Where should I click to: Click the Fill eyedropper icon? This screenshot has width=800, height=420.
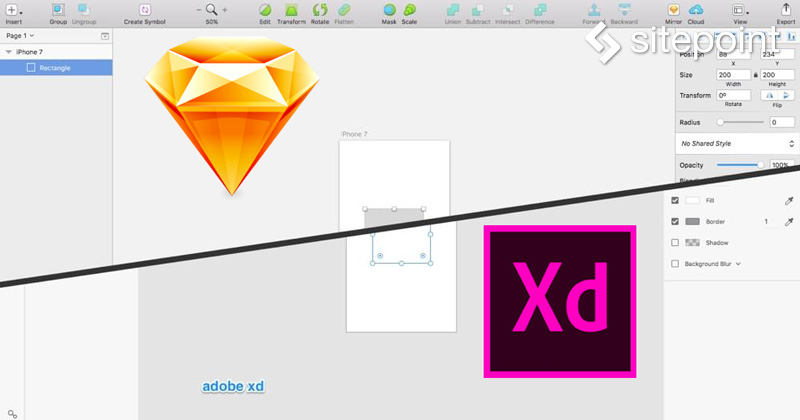pos(789,201)
